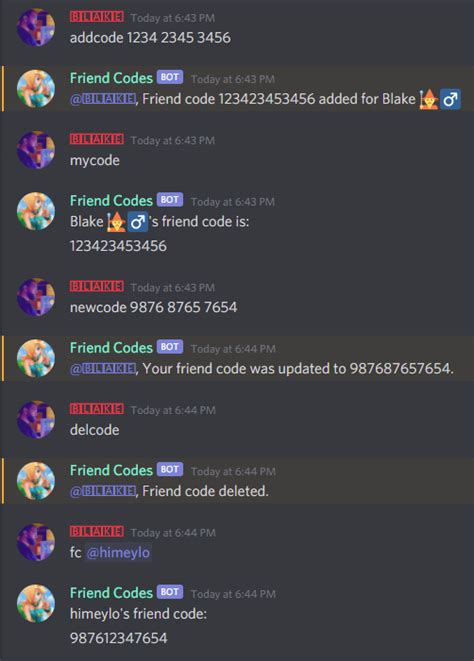Click male sign emoji before 's friend code is

coord(138,222)
